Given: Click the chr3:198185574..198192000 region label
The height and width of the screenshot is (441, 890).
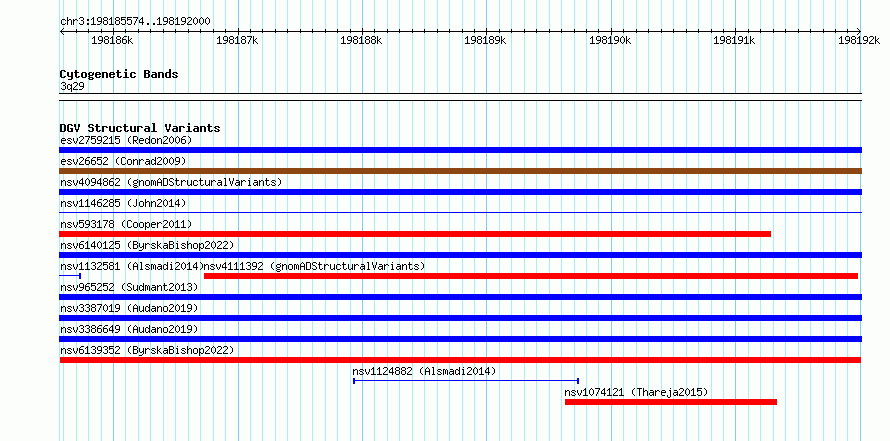Looking at the screenshot, I should (135, 22).
